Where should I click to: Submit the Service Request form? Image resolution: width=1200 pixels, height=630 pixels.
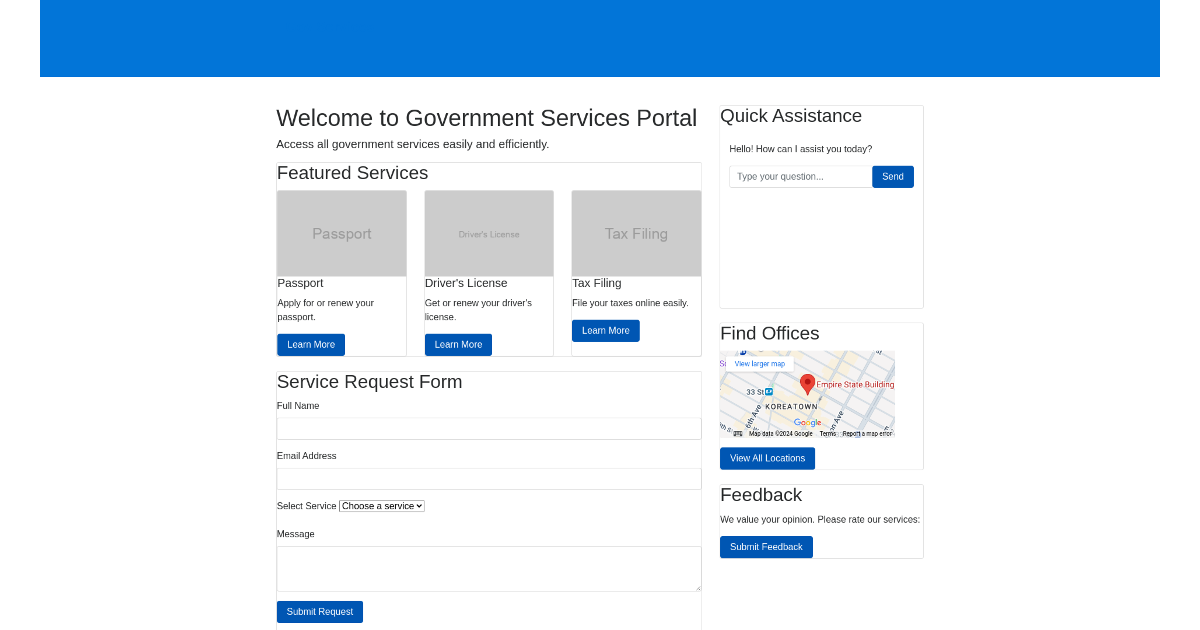319,611
